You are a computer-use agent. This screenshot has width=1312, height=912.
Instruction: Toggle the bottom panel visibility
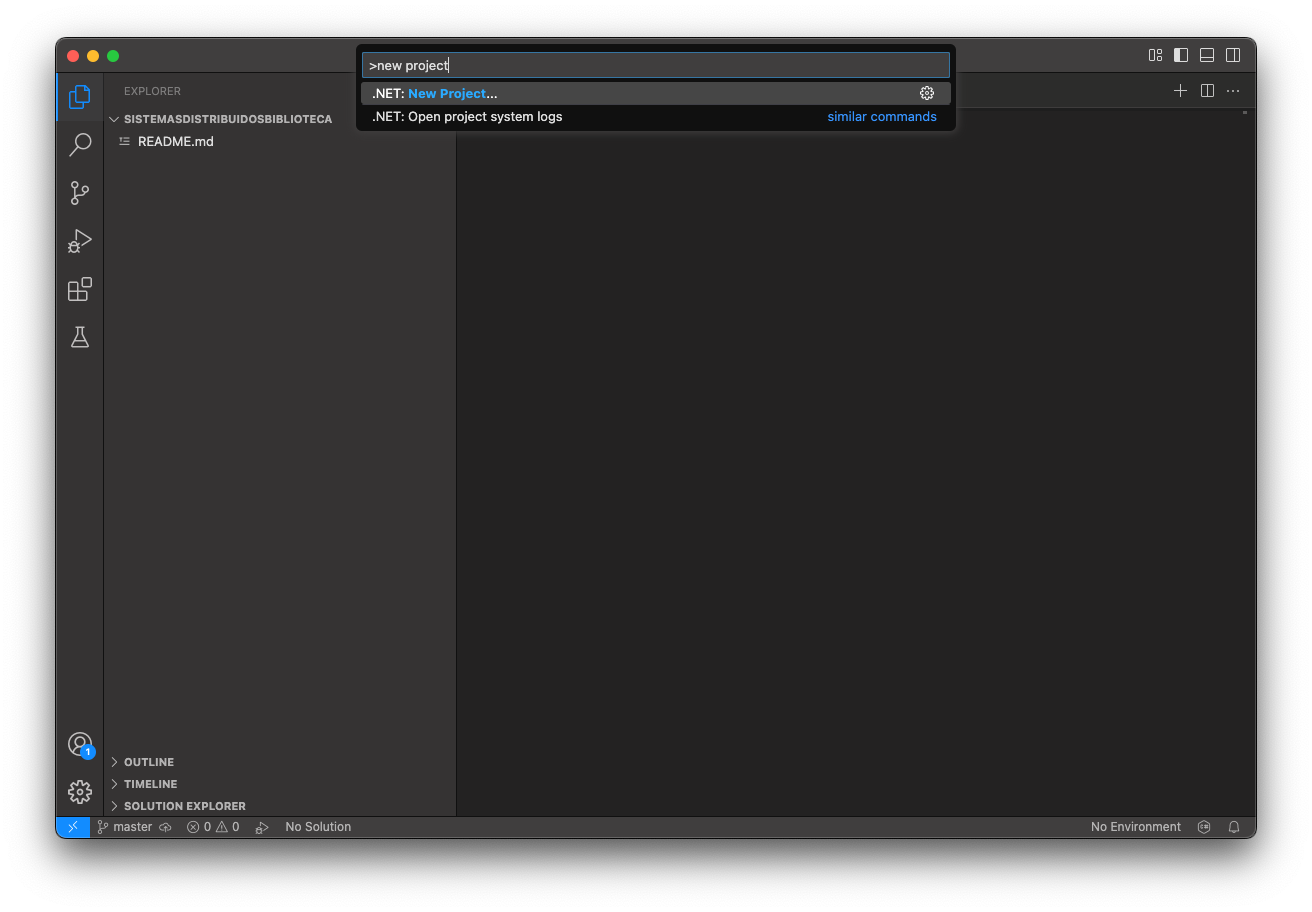point(1207,55)
